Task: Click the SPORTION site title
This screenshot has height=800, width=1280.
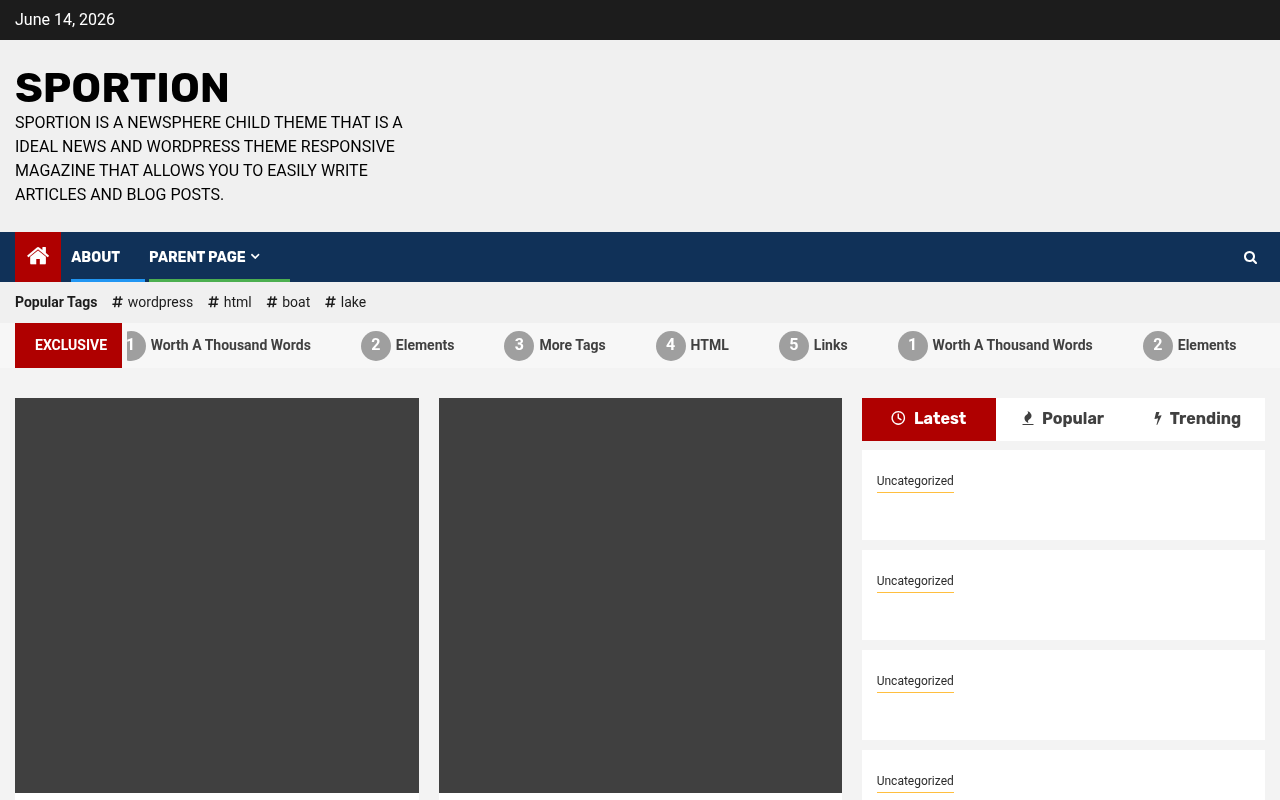Action: pyautogui.click(x=122, y=88)
